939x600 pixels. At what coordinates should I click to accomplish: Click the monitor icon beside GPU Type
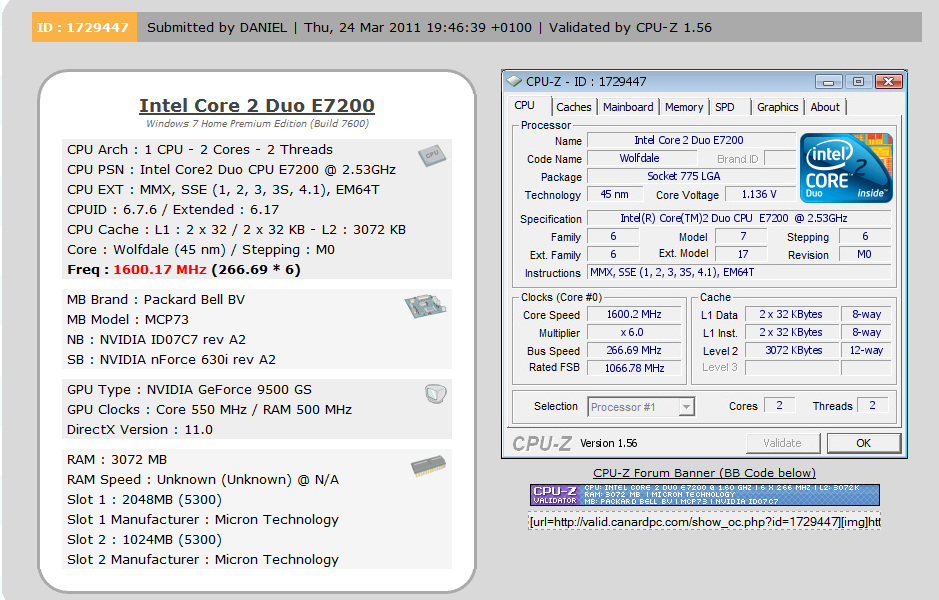435,393
